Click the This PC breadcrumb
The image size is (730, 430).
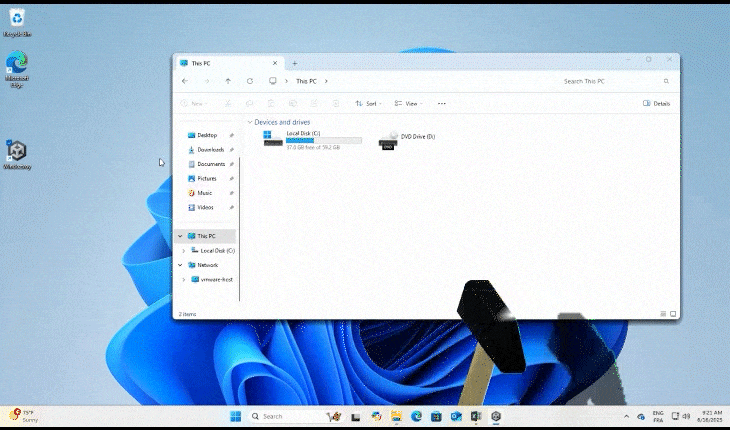tap(306, 81)
